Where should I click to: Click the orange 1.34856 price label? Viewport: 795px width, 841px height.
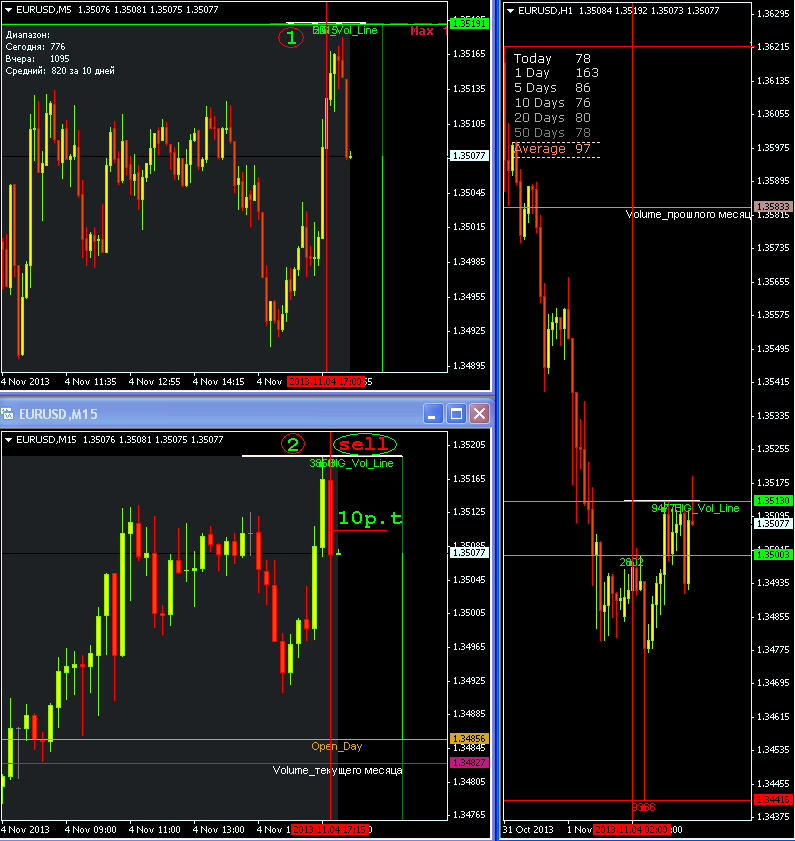468,739
